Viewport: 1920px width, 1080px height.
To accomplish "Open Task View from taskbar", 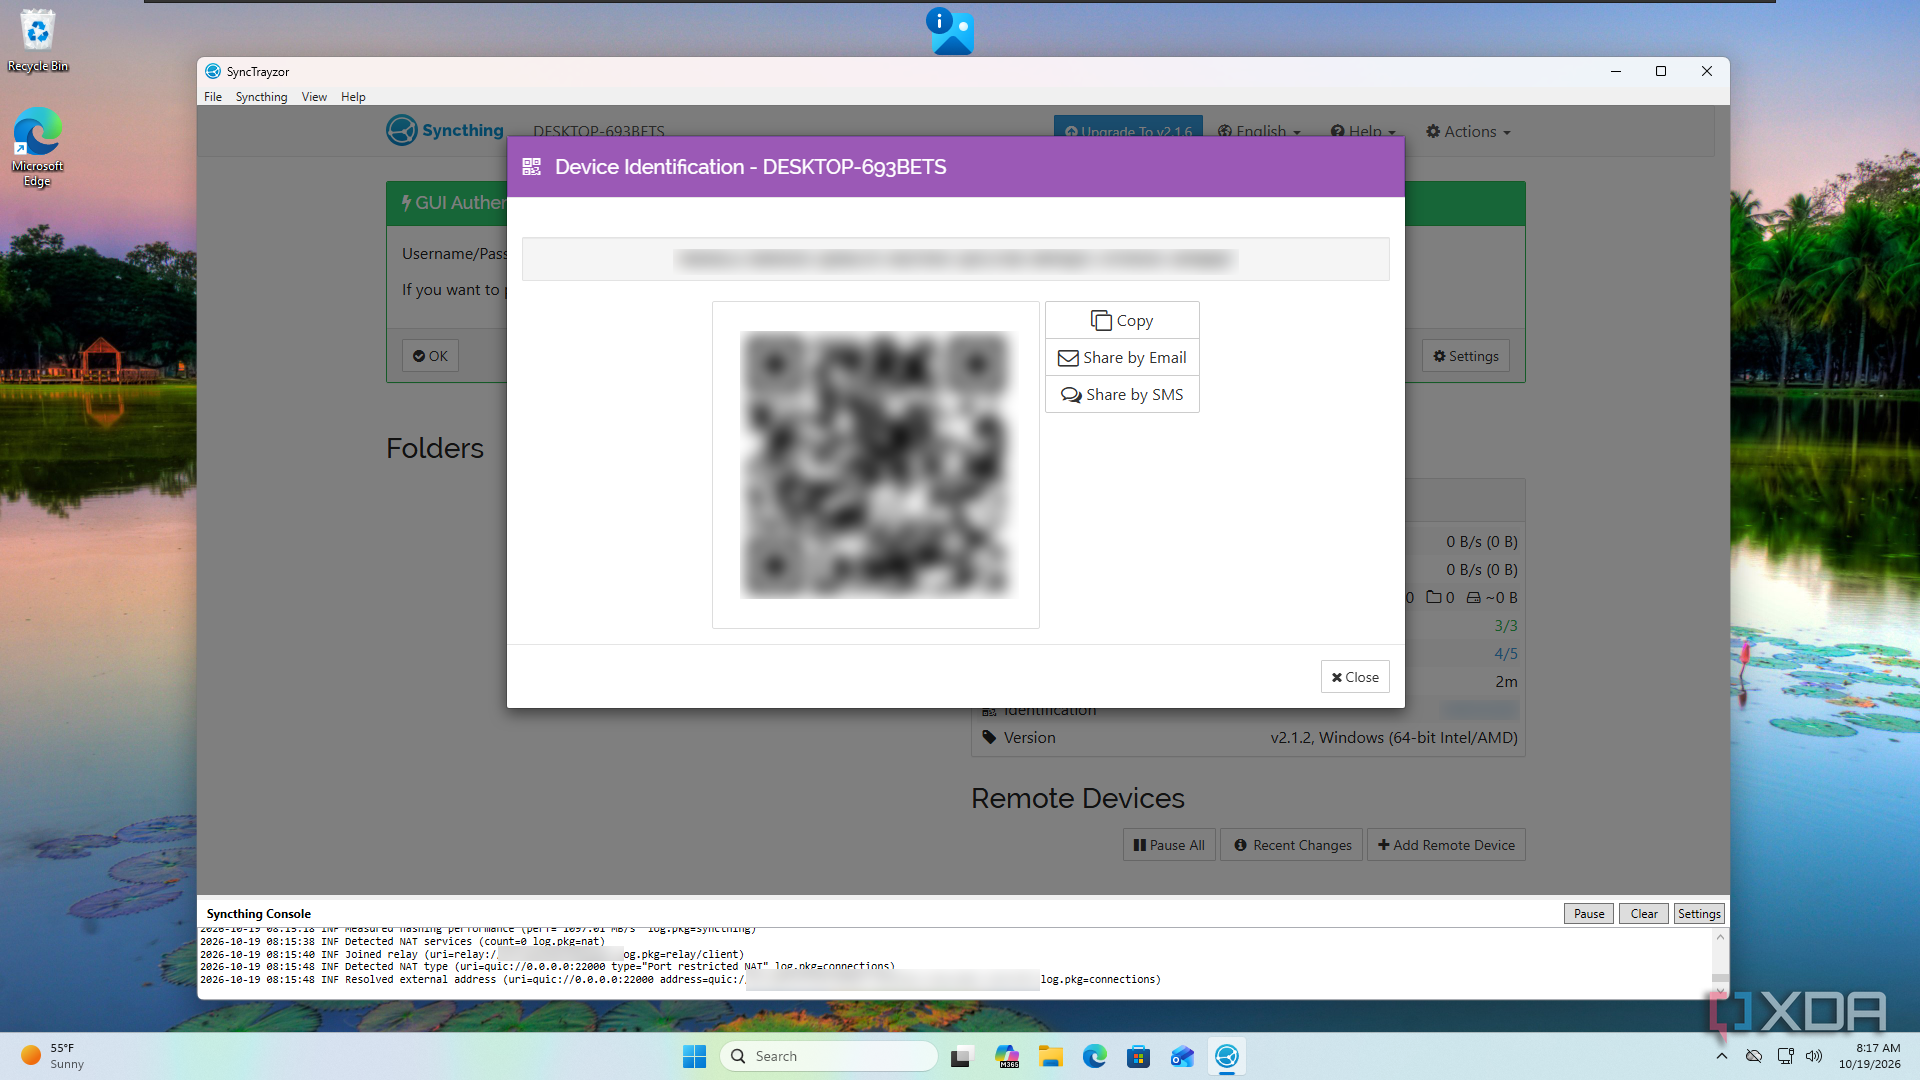I will [x=961, y=1056].
